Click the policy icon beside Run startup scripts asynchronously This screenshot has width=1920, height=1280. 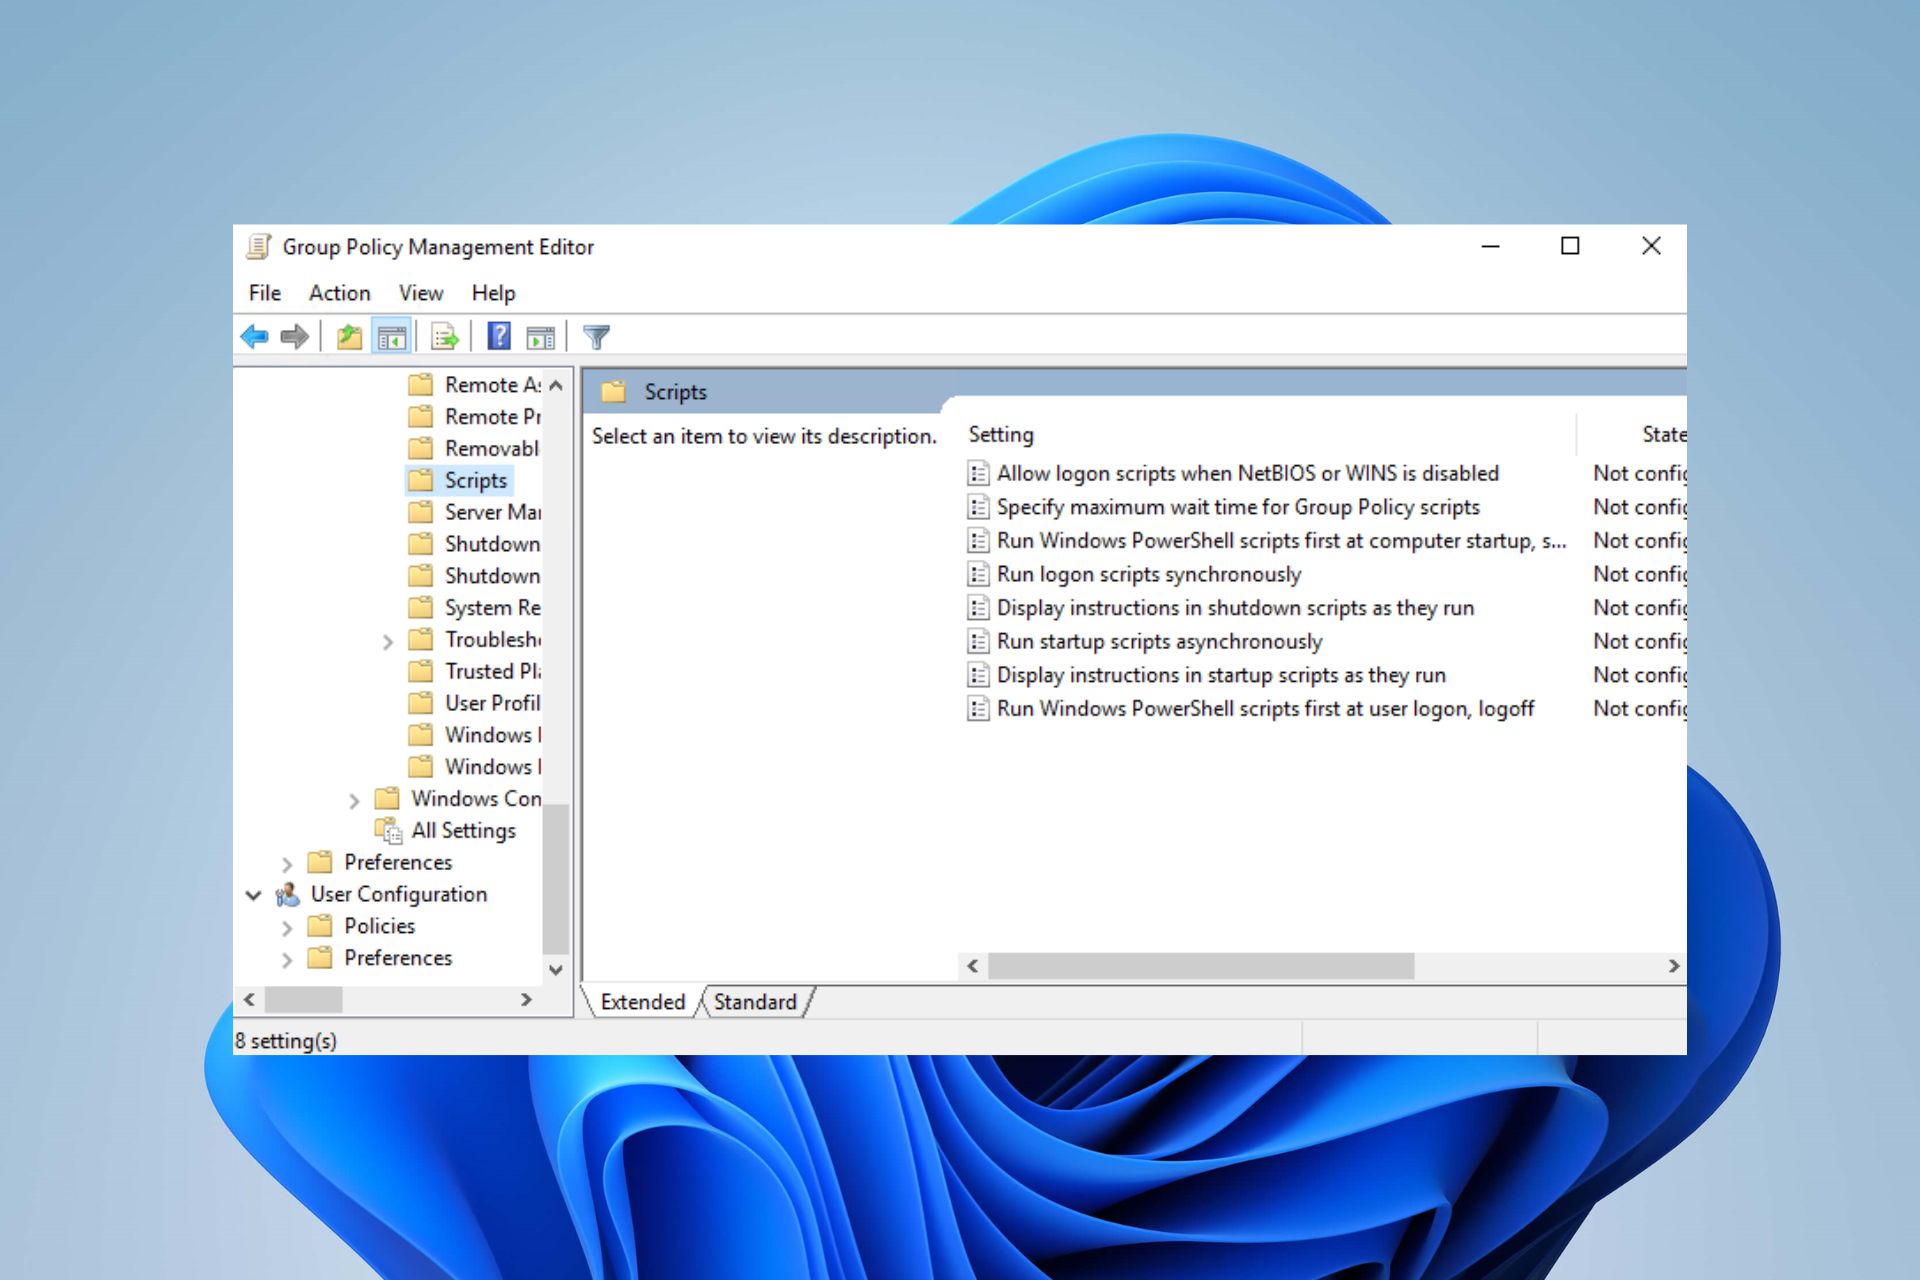(978, 641)
